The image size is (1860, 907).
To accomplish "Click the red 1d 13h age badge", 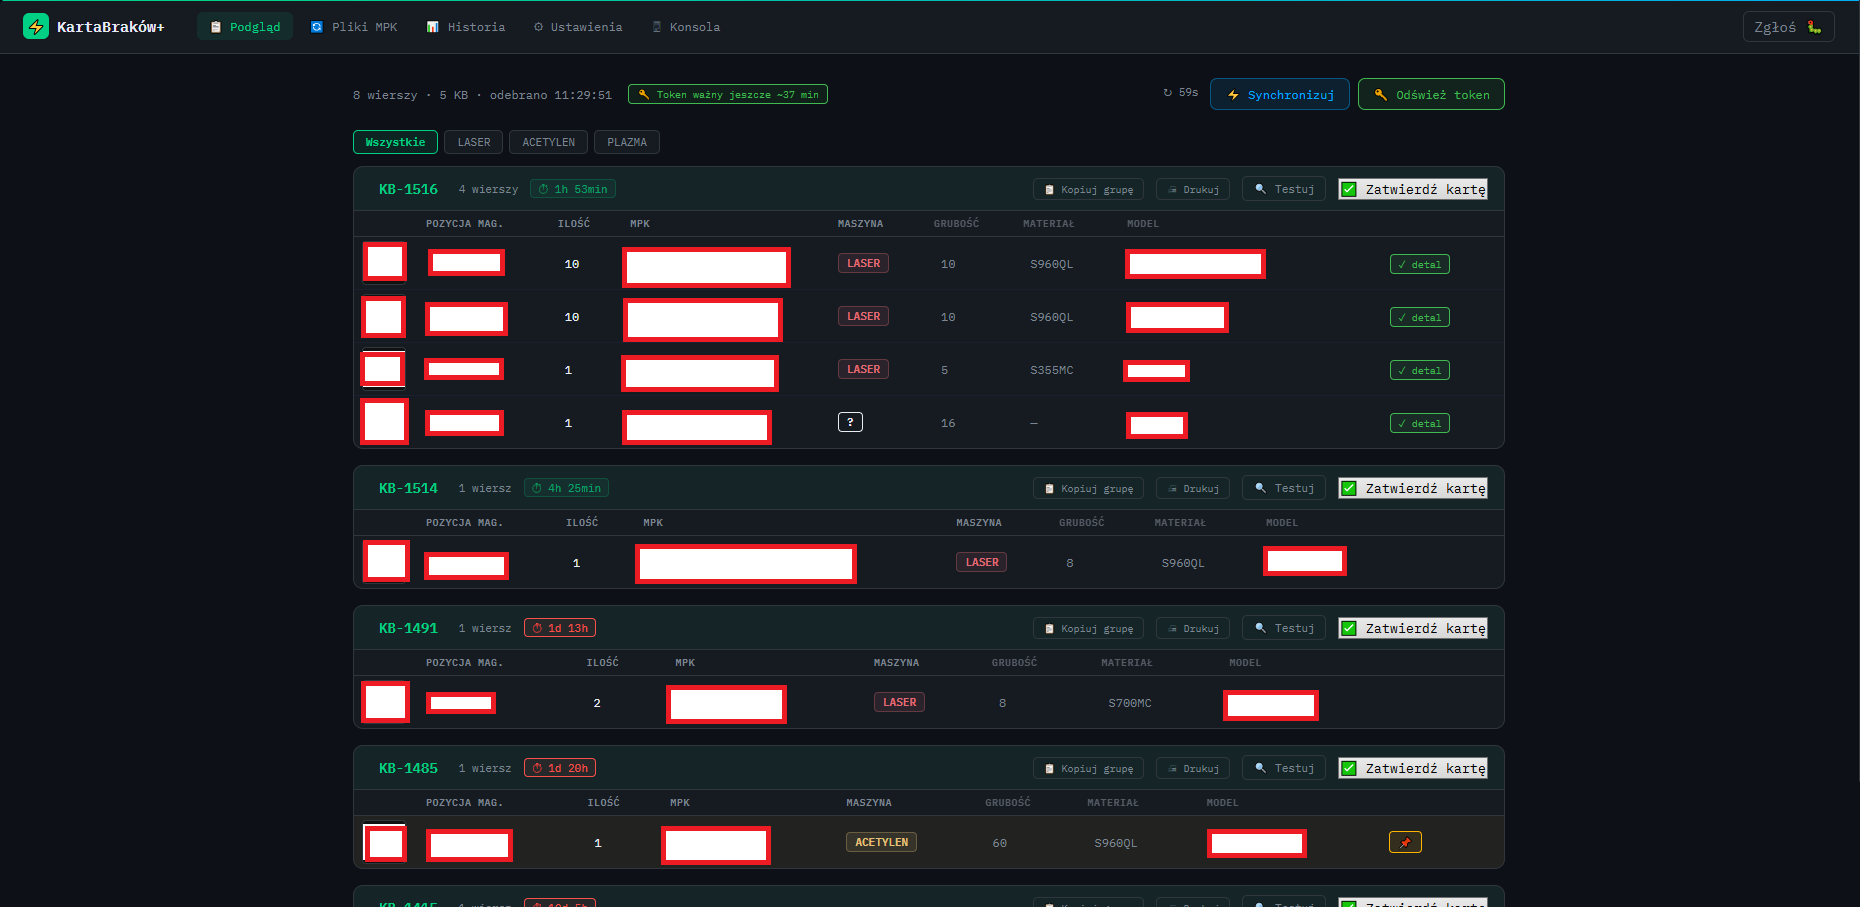I will (560, 628).
